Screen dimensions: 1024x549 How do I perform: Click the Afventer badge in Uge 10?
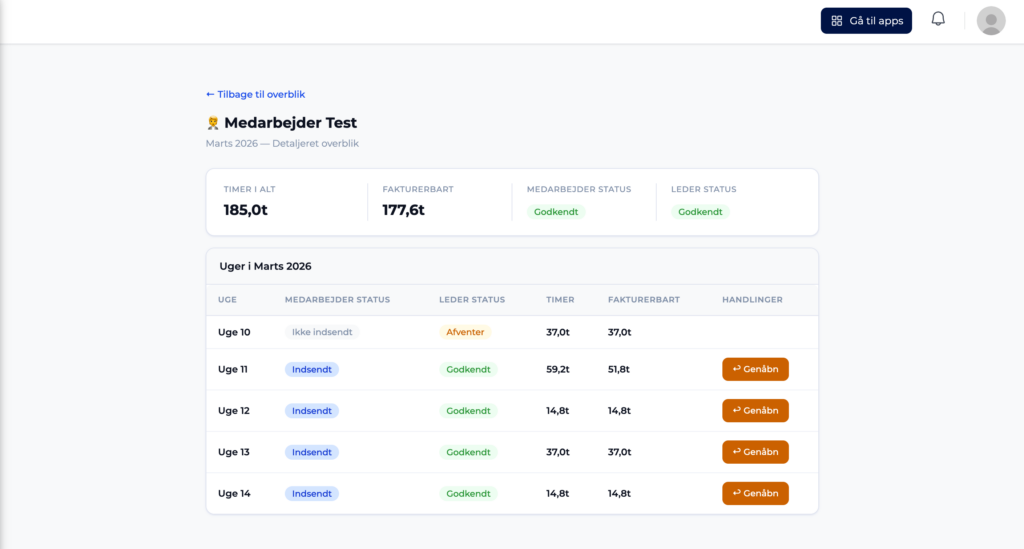465,332
